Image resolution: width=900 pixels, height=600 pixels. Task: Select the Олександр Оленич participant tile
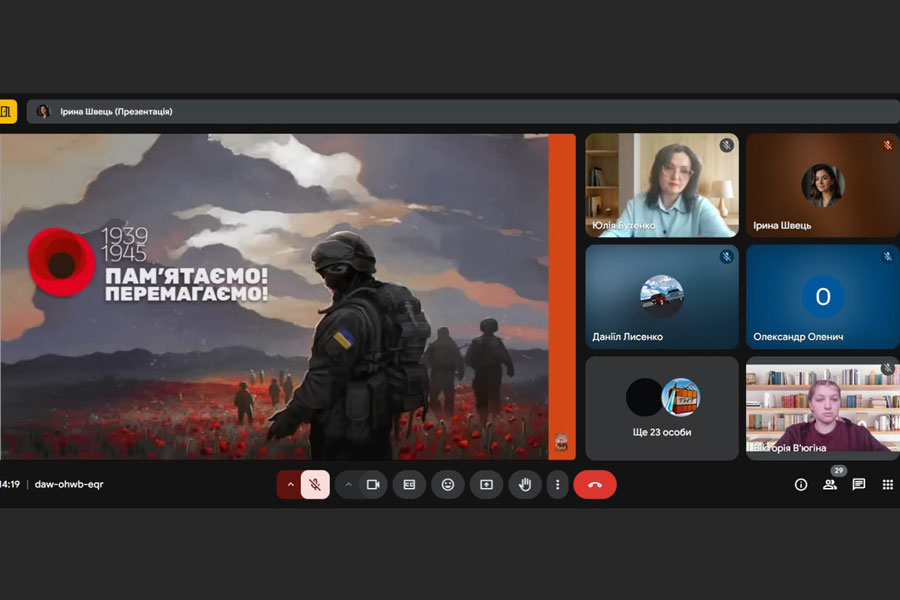click(x=823, y=297)
